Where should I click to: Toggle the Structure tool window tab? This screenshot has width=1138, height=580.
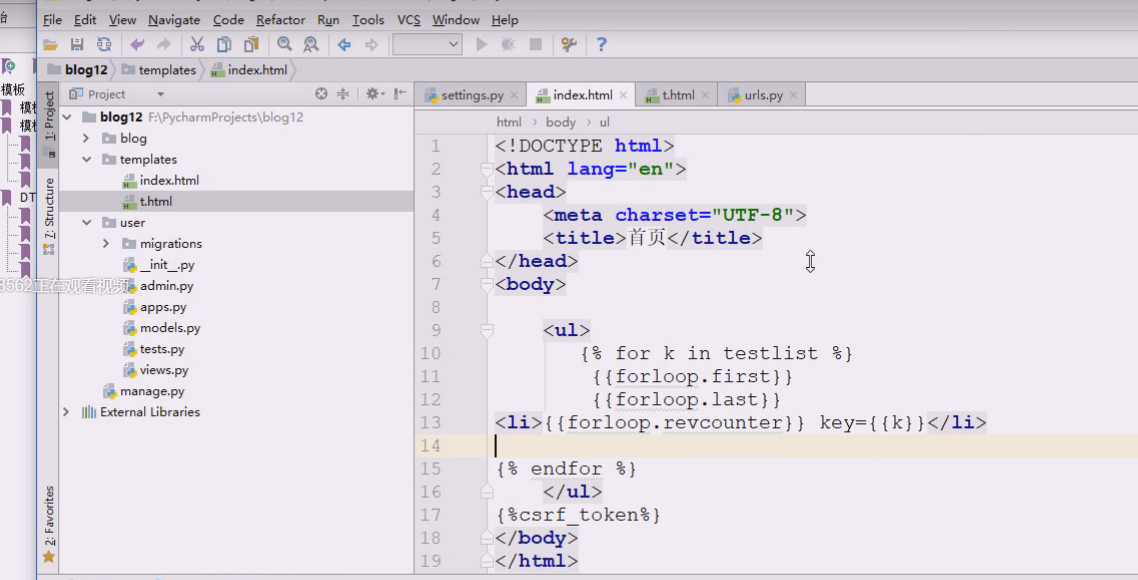[48, 216]
